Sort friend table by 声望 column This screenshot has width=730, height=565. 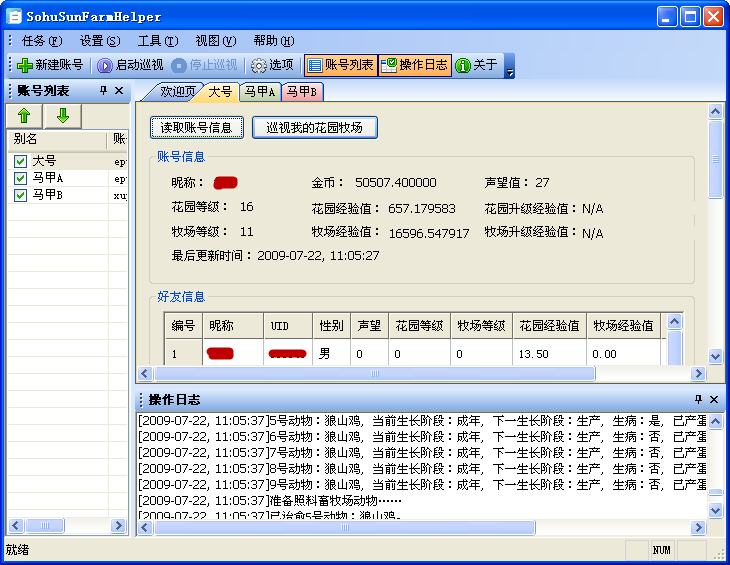point(370,325)
